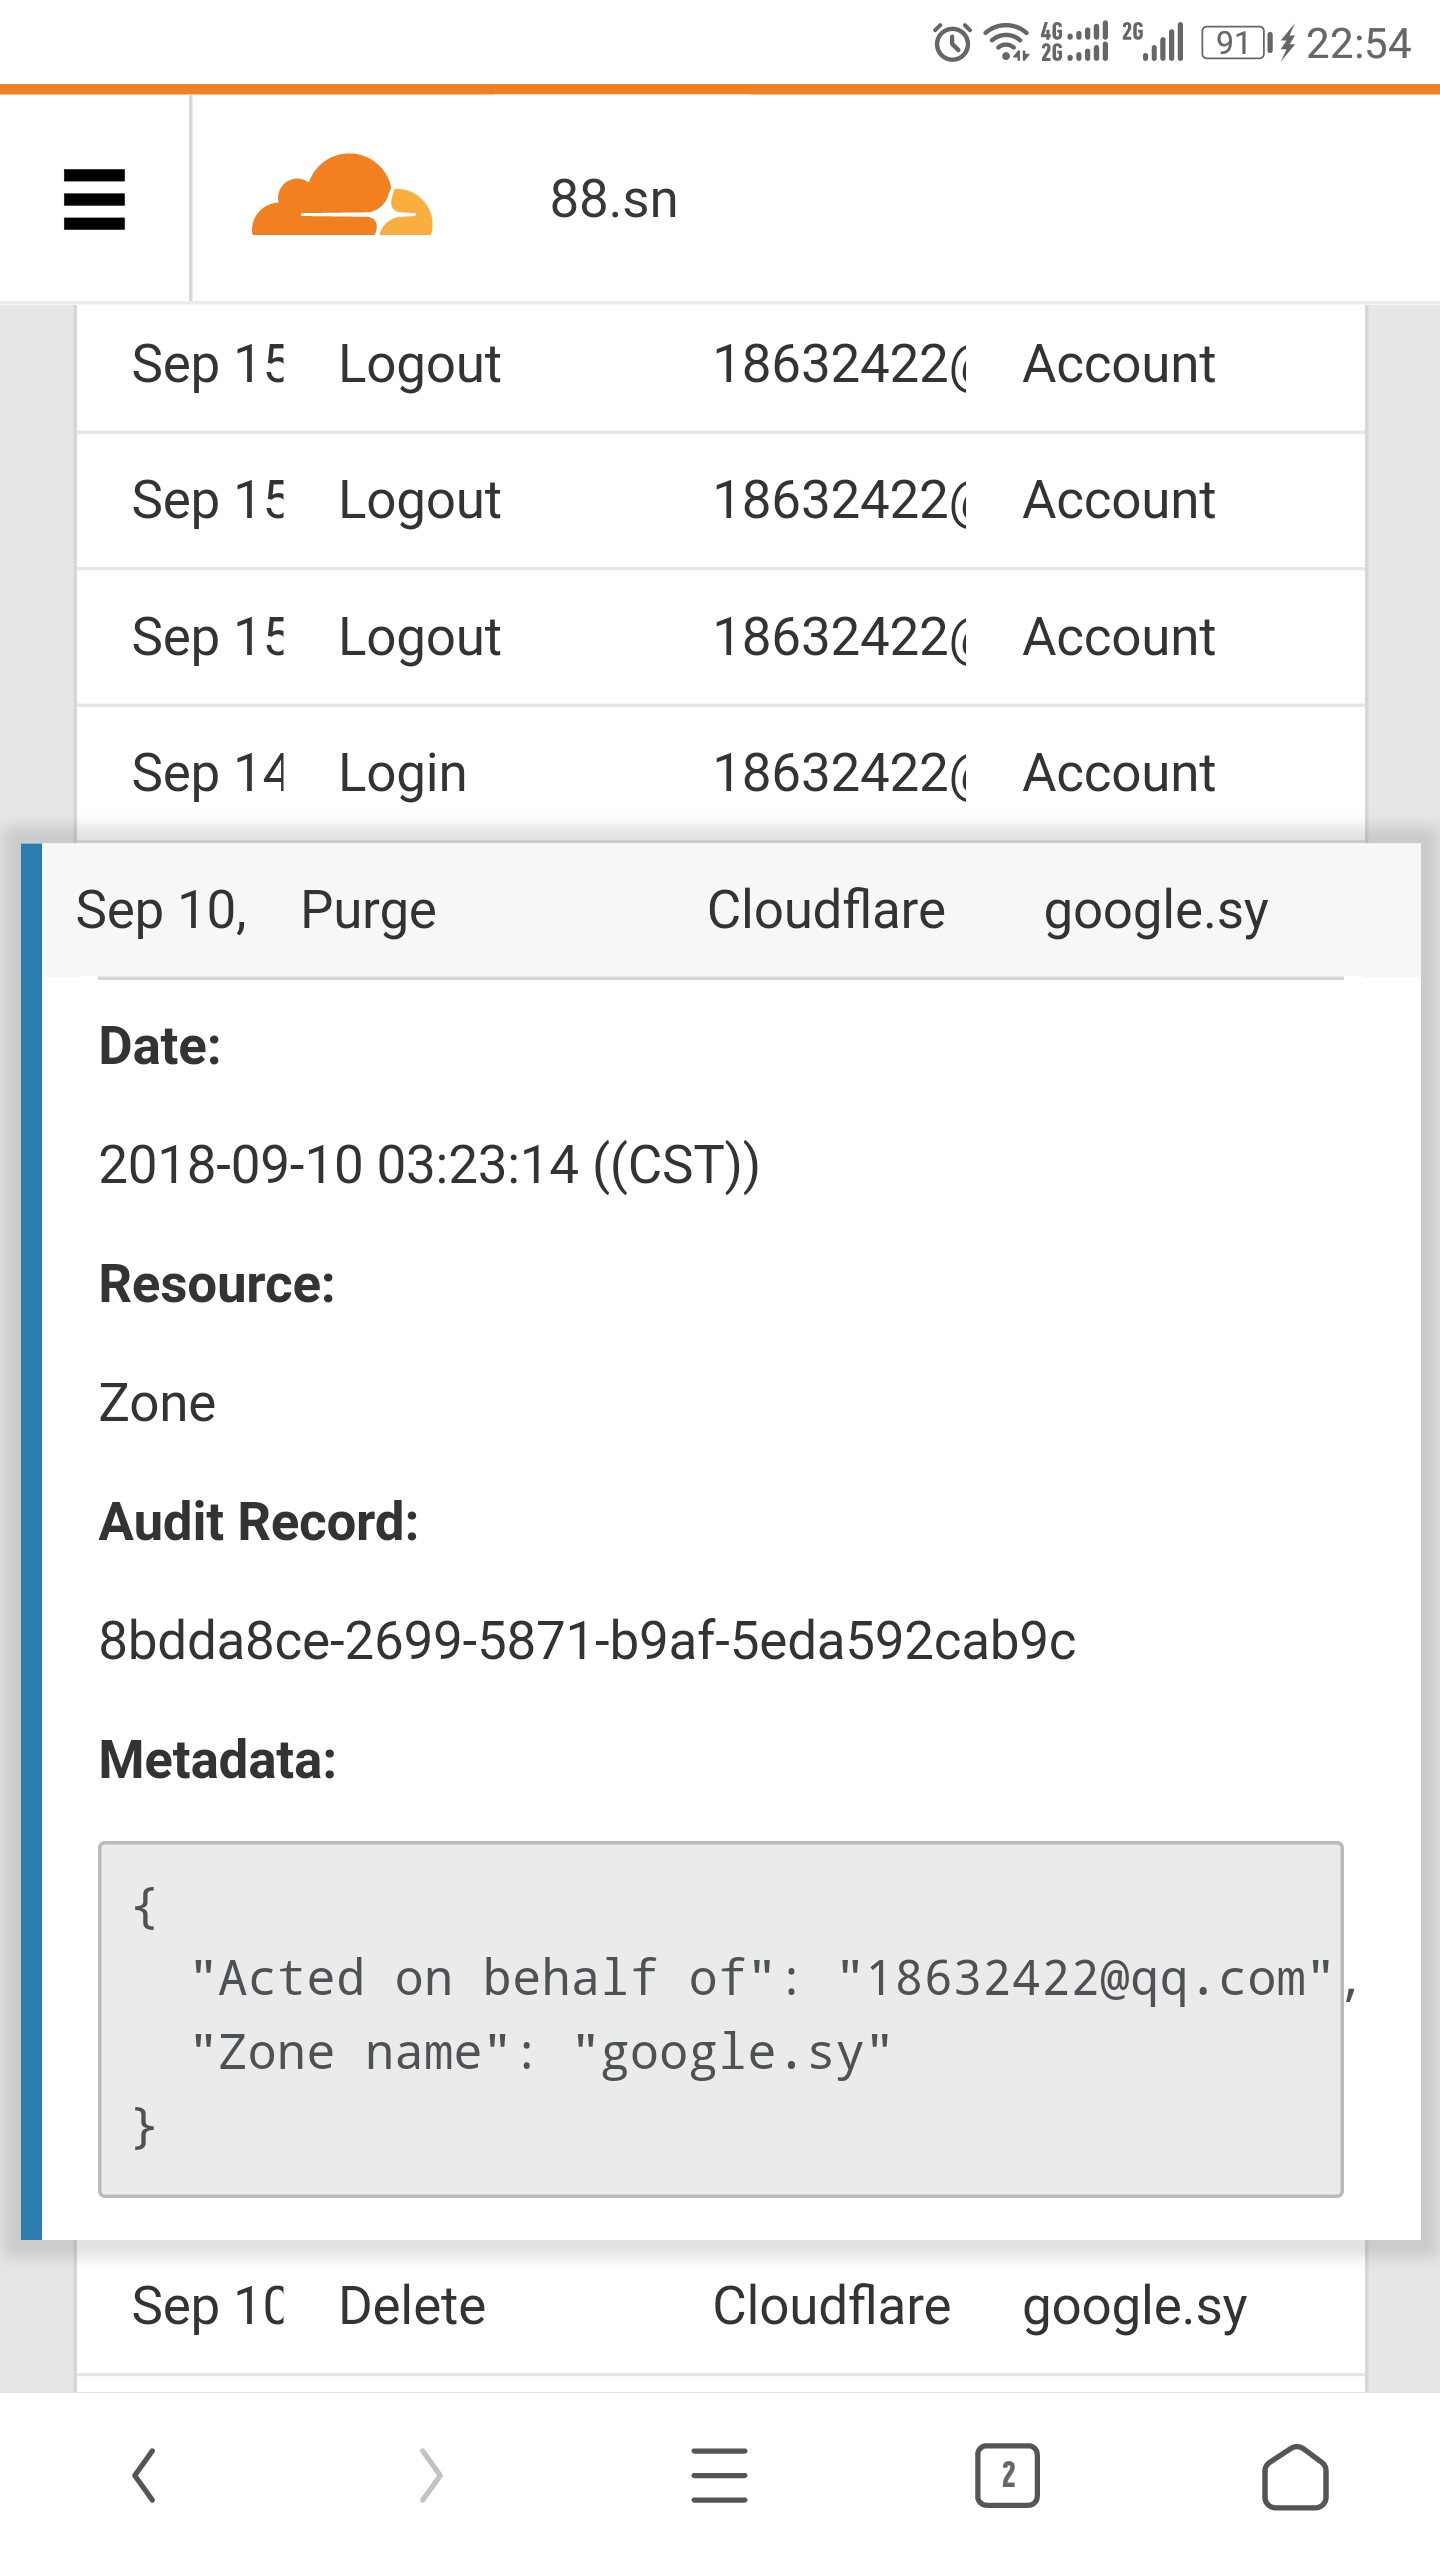Image resolution: width=1440 pixels, height=2560 pixels.
Task: Click the Audit Record: label
Action: (258, 1522)
